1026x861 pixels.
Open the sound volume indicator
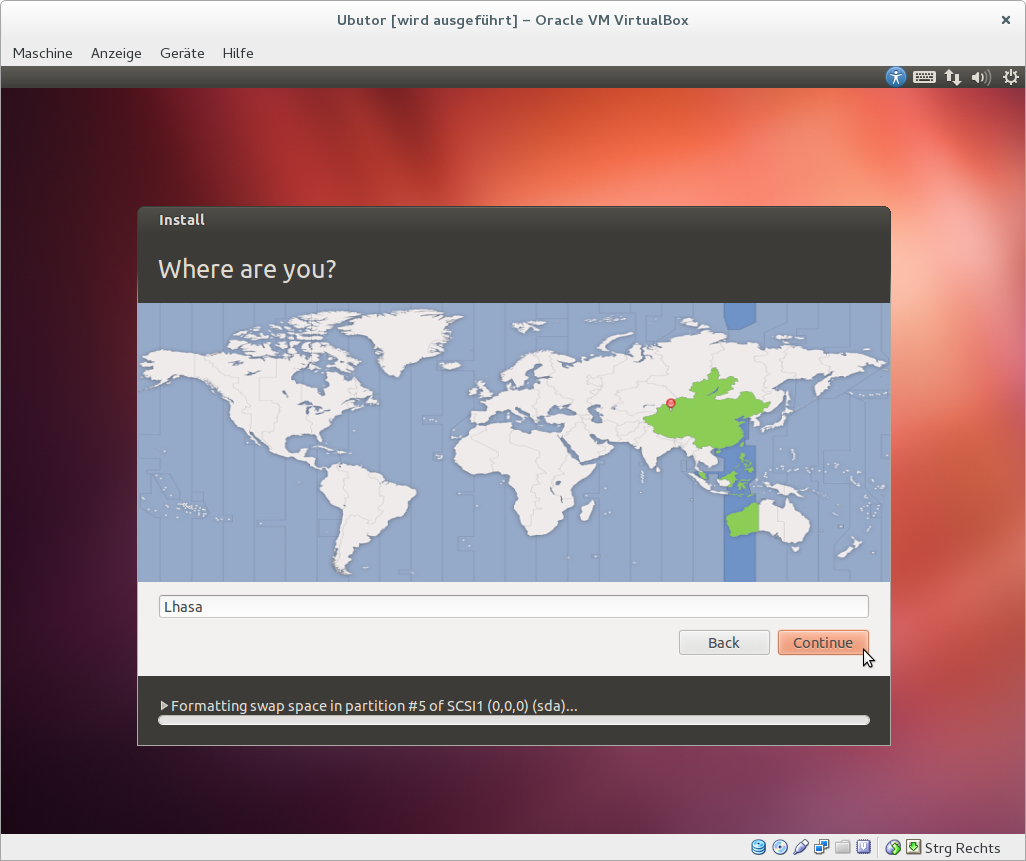point(981,77)
